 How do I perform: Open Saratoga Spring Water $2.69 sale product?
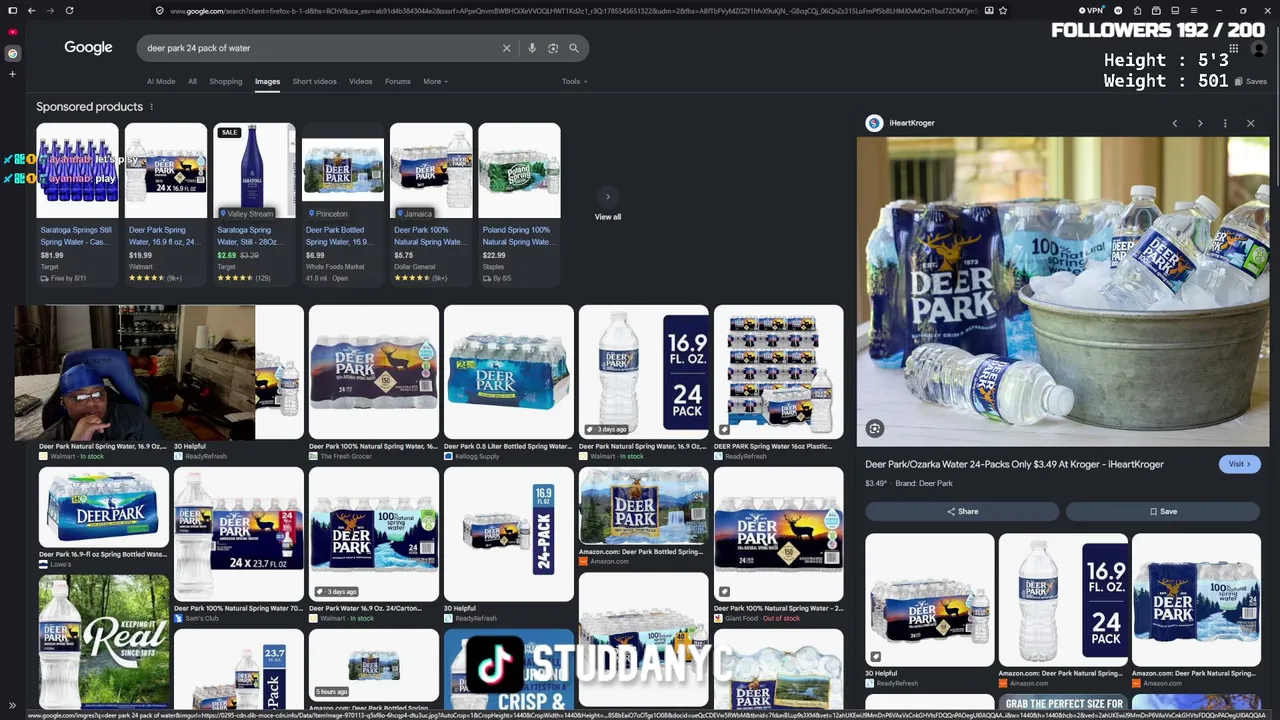[254, 204]
